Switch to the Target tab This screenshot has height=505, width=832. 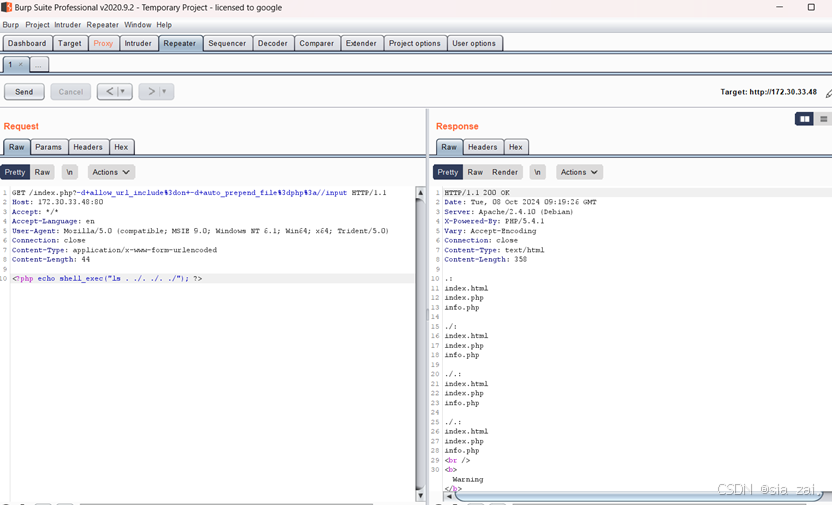[x=70, y=43]
